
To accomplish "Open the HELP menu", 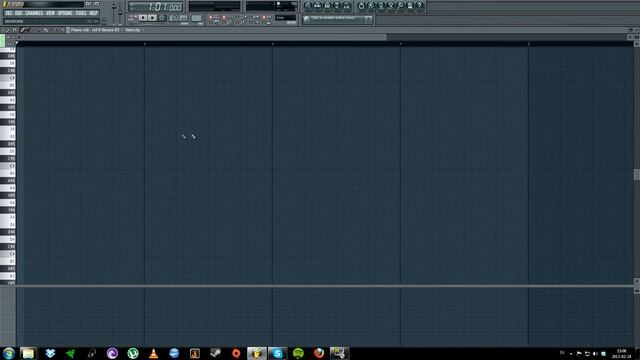I will pos(93,13).
